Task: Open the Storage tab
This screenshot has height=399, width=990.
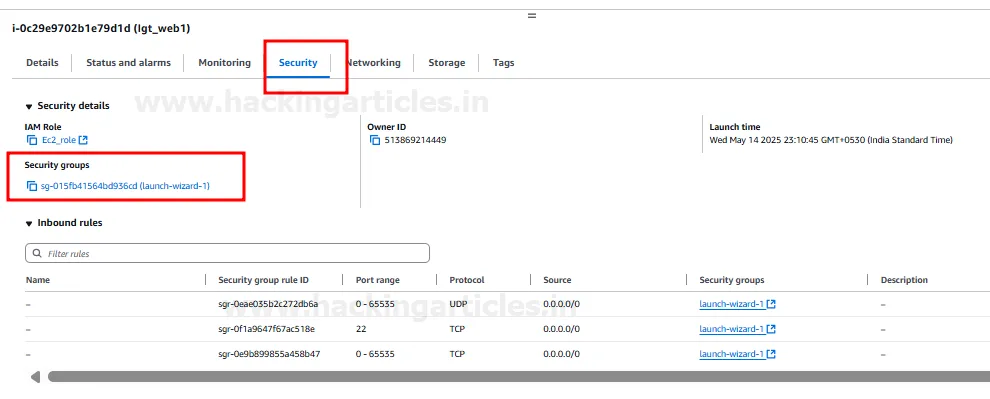Action: (446, 63)
